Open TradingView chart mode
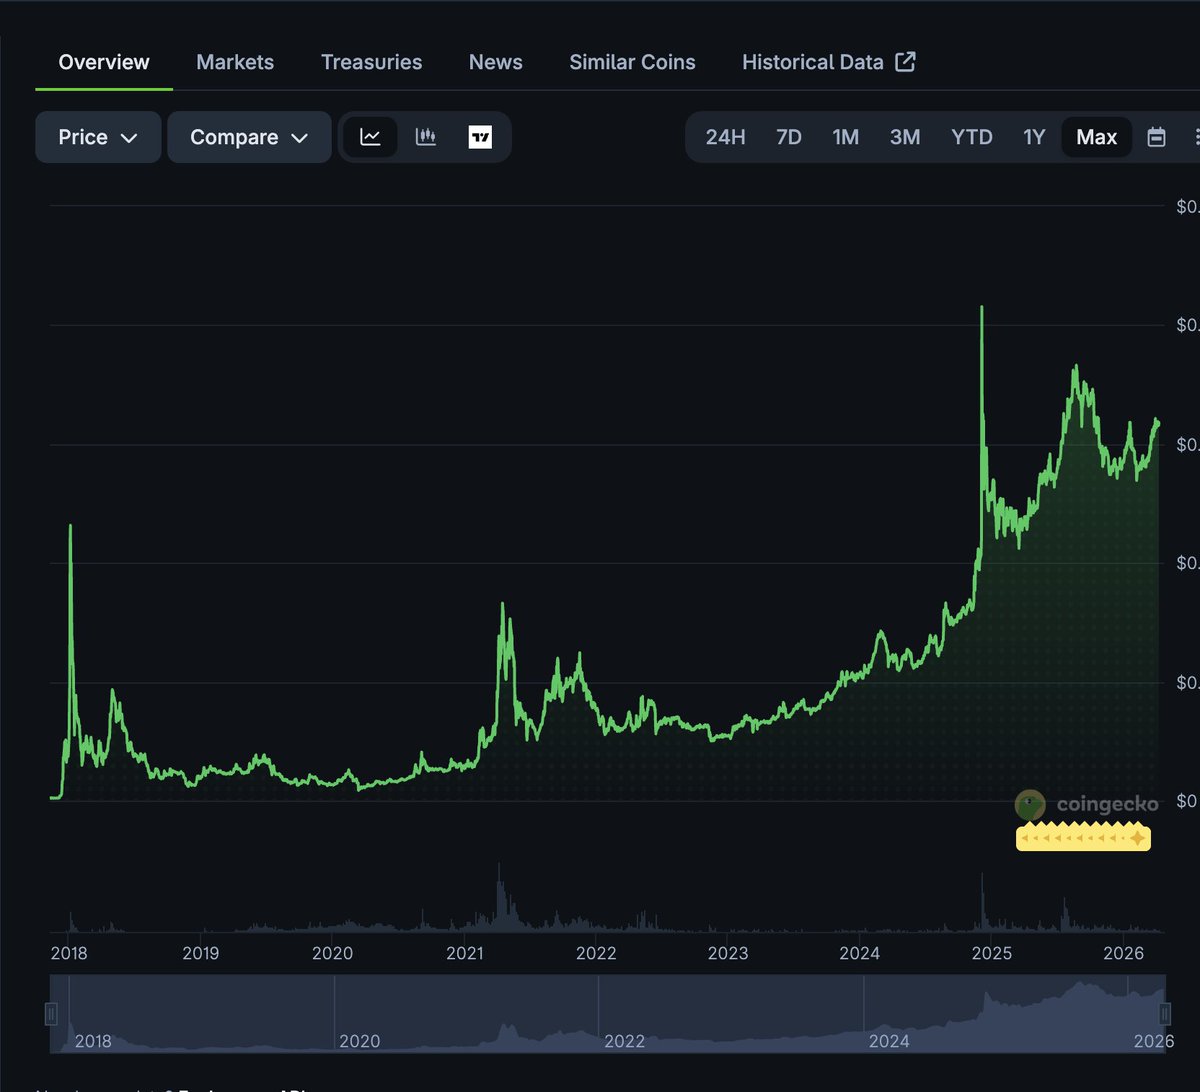Image resolution: width=1200 pixels, height=1092 pixels. [x=480, y=137]
